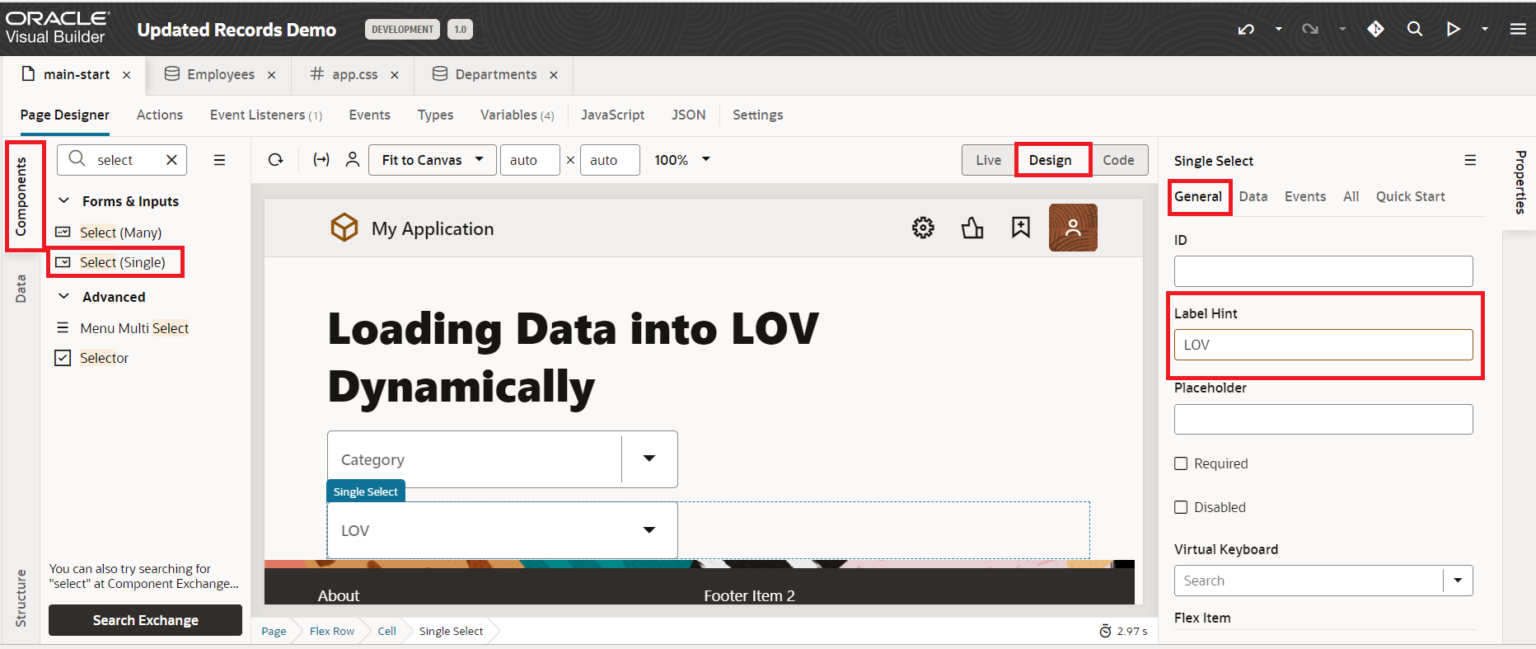Click the thumbs up icon in the app header
The image size is (1536, 649).
[972, 228]
